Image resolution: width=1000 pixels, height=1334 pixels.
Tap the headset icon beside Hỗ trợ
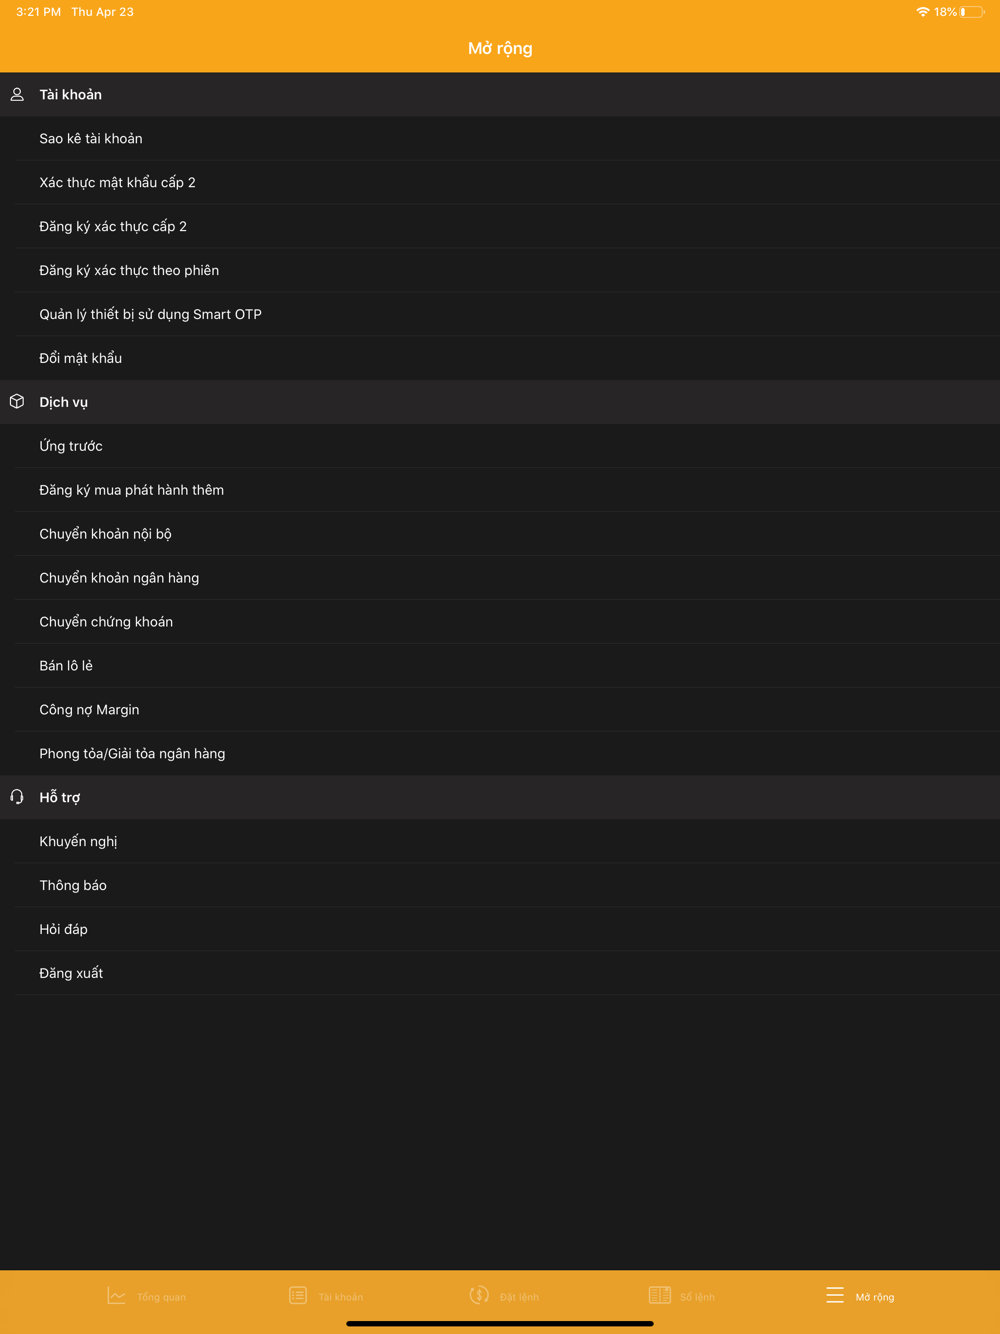(x=17, y=797)
